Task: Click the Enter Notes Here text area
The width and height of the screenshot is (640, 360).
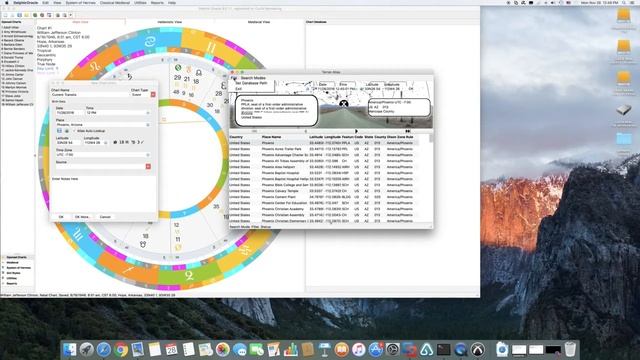Action: (x=103, y=194)
